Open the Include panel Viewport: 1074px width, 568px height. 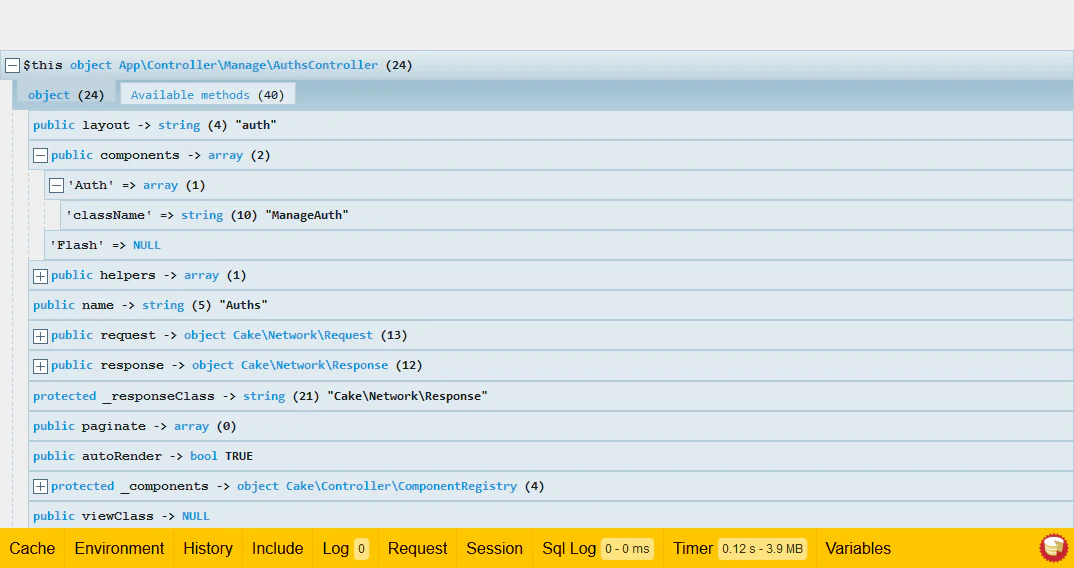click(277, 548)
